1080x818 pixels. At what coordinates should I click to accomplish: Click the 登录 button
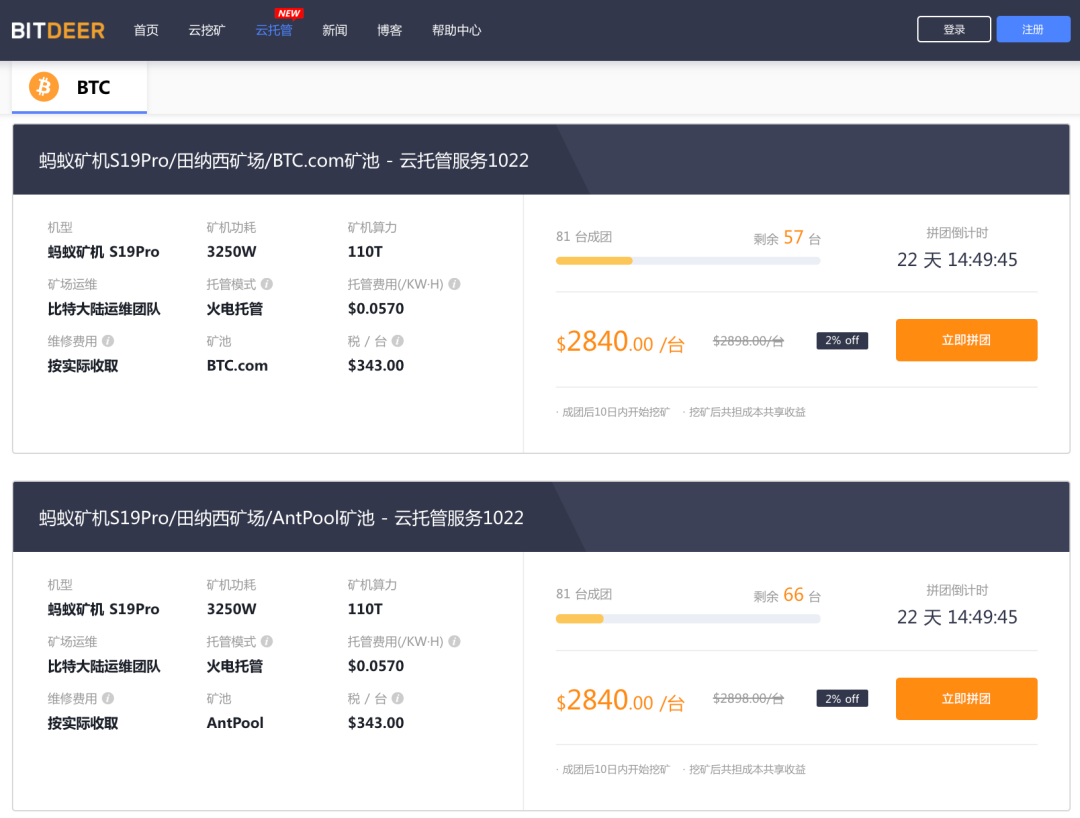[x=954, y=30]
